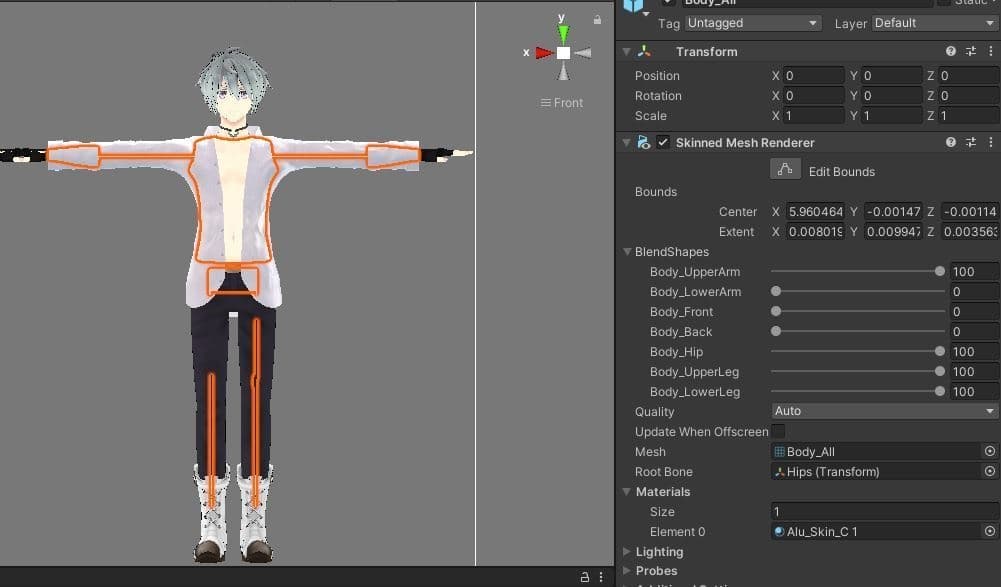
Task: Open the Tag dropdown showing Untagged
Action: tap(753, 23)
